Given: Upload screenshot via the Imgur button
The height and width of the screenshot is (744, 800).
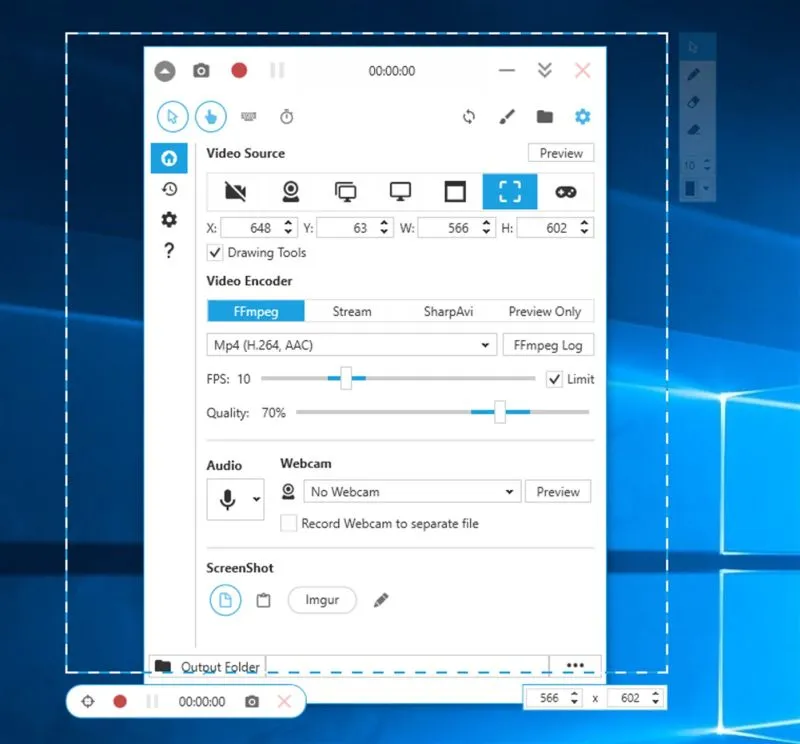Looking at the screenshot, I should (322, 600).
